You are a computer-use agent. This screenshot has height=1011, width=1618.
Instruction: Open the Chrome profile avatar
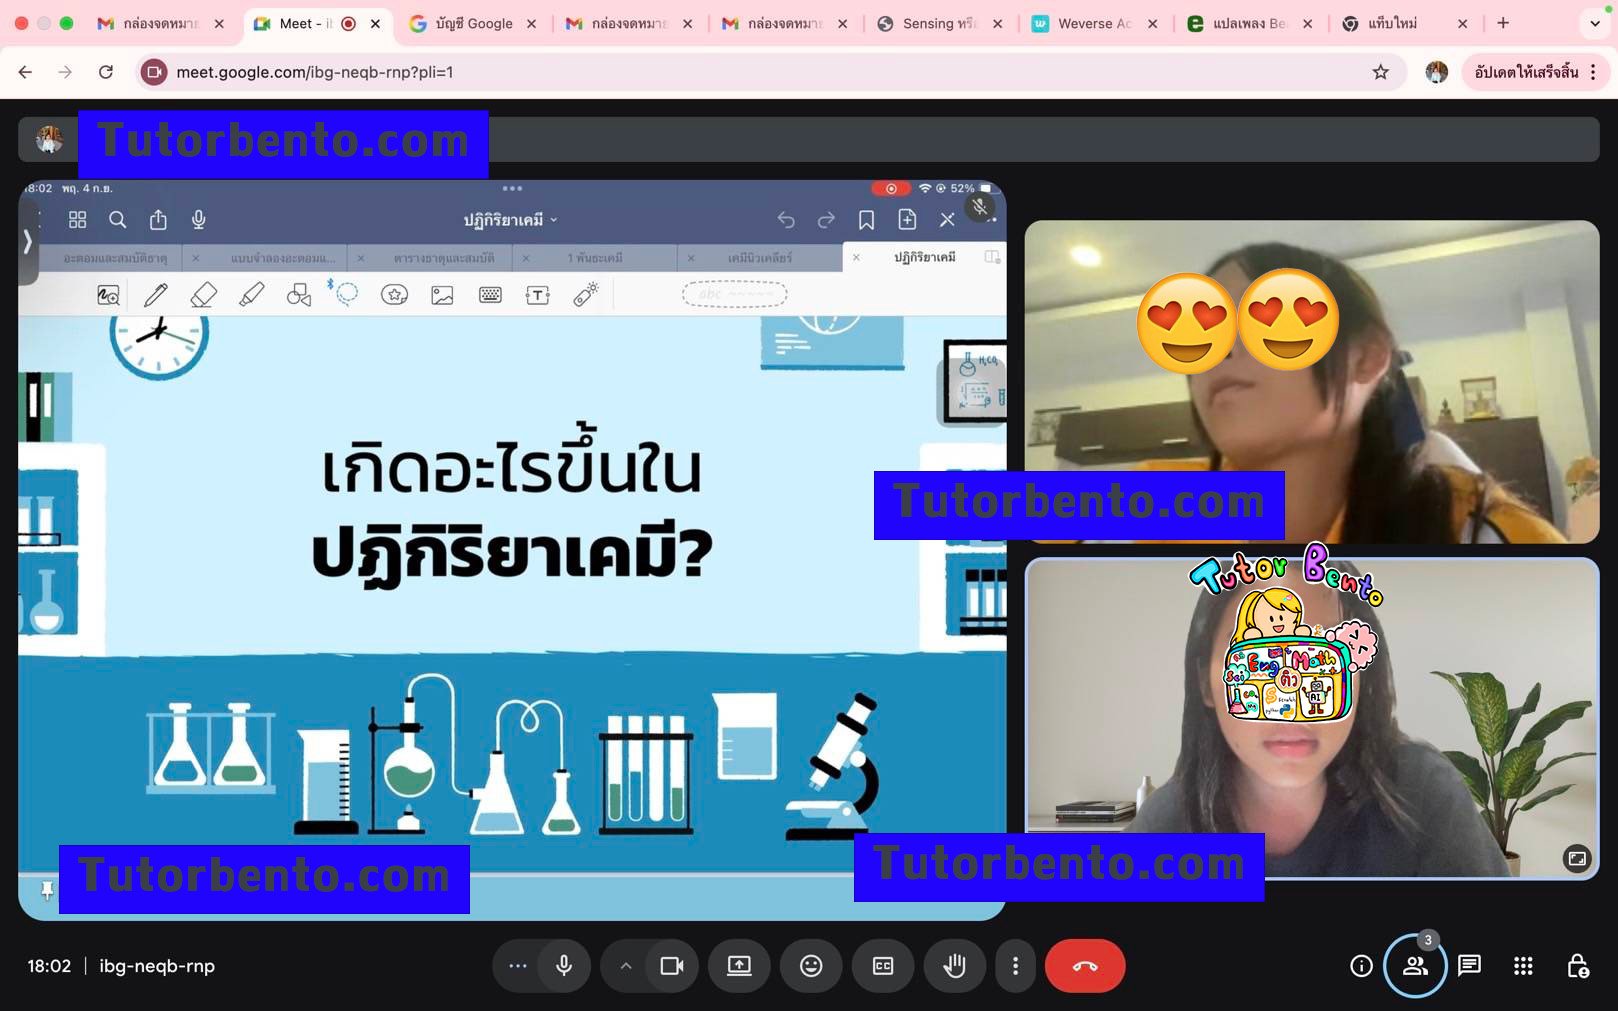coord(1437,72)
